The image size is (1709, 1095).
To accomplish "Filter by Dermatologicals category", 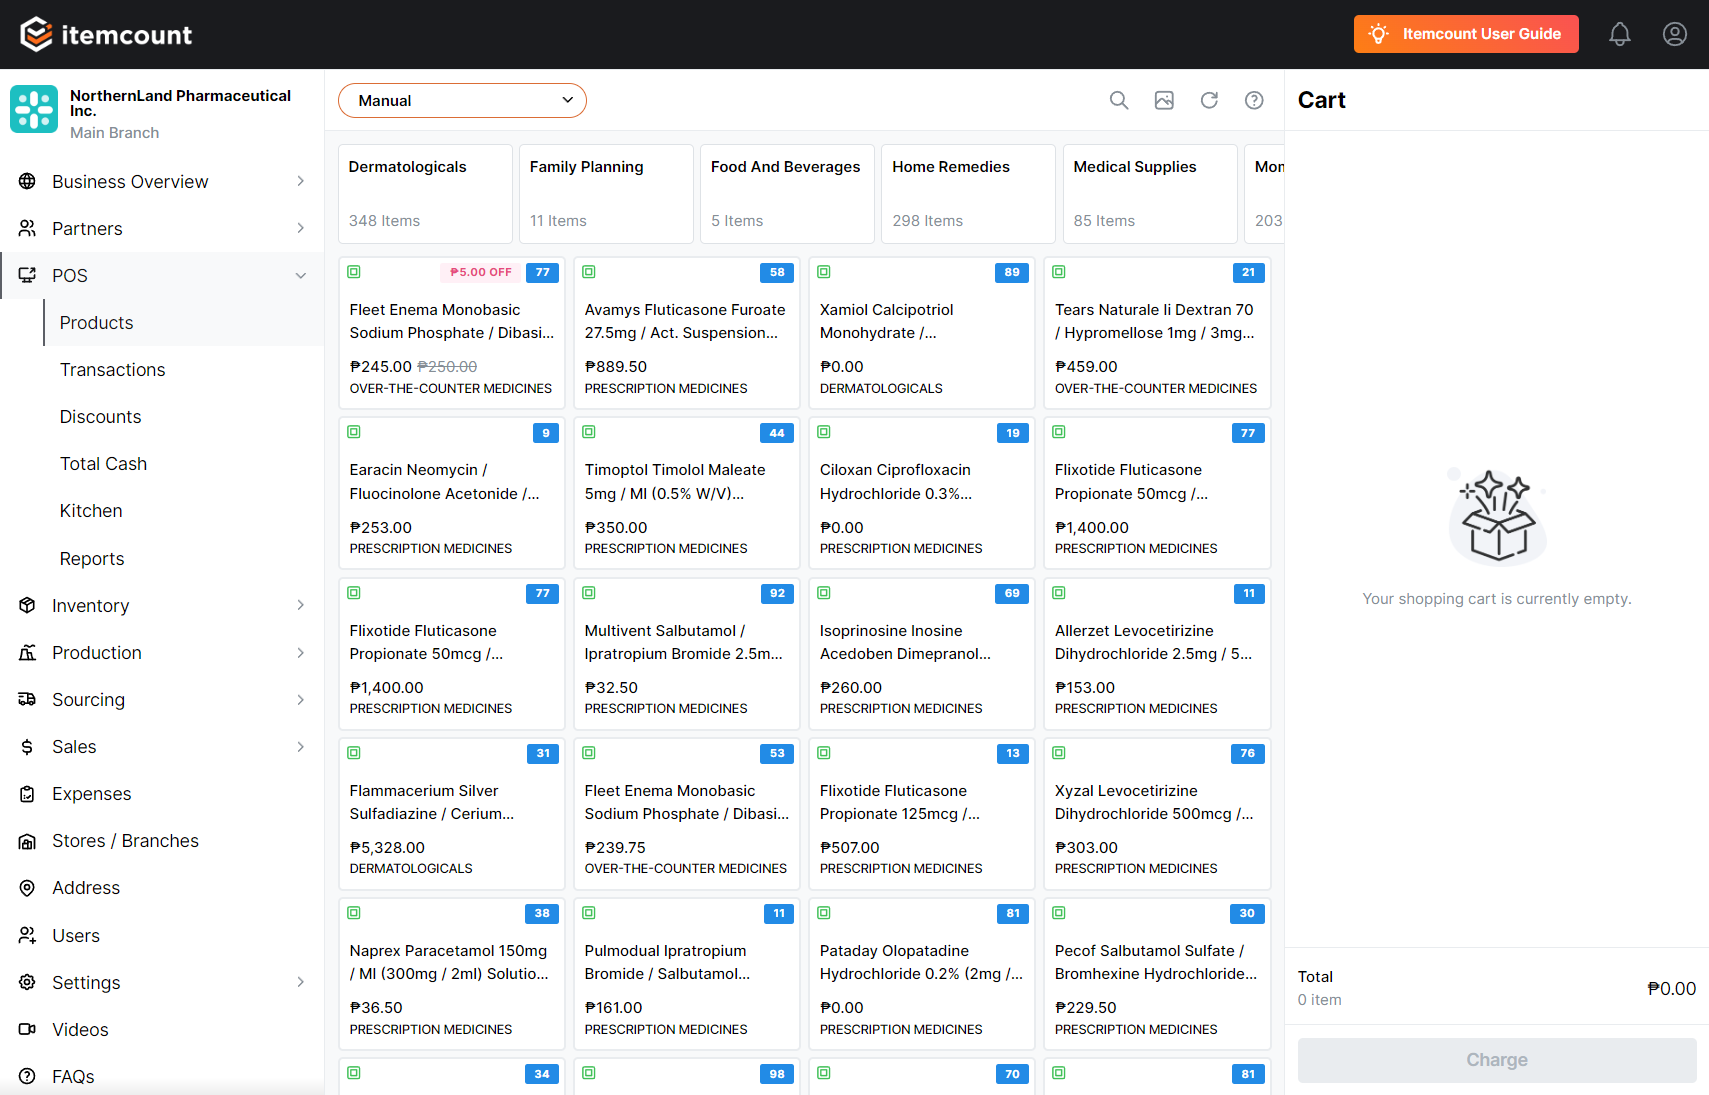I will [425, 194].
